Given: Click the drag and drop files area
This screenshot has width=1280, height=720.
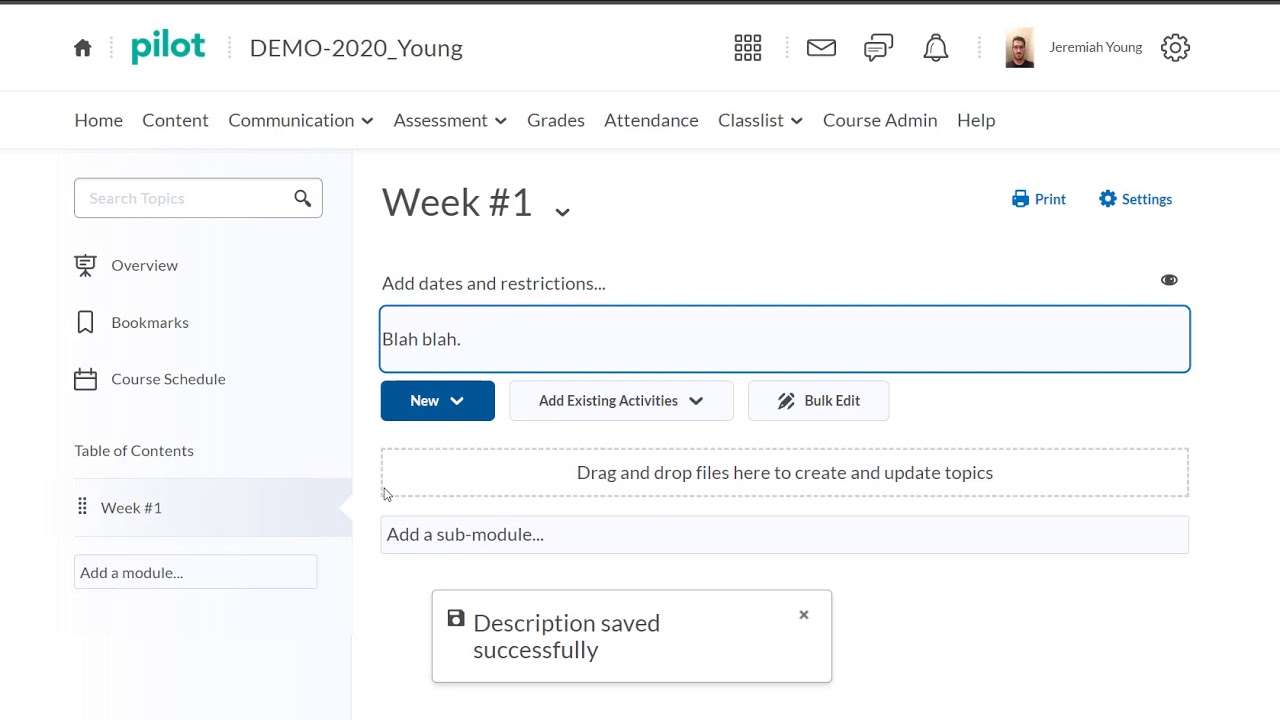Looking at the screenshot, I should pos(785,472).
